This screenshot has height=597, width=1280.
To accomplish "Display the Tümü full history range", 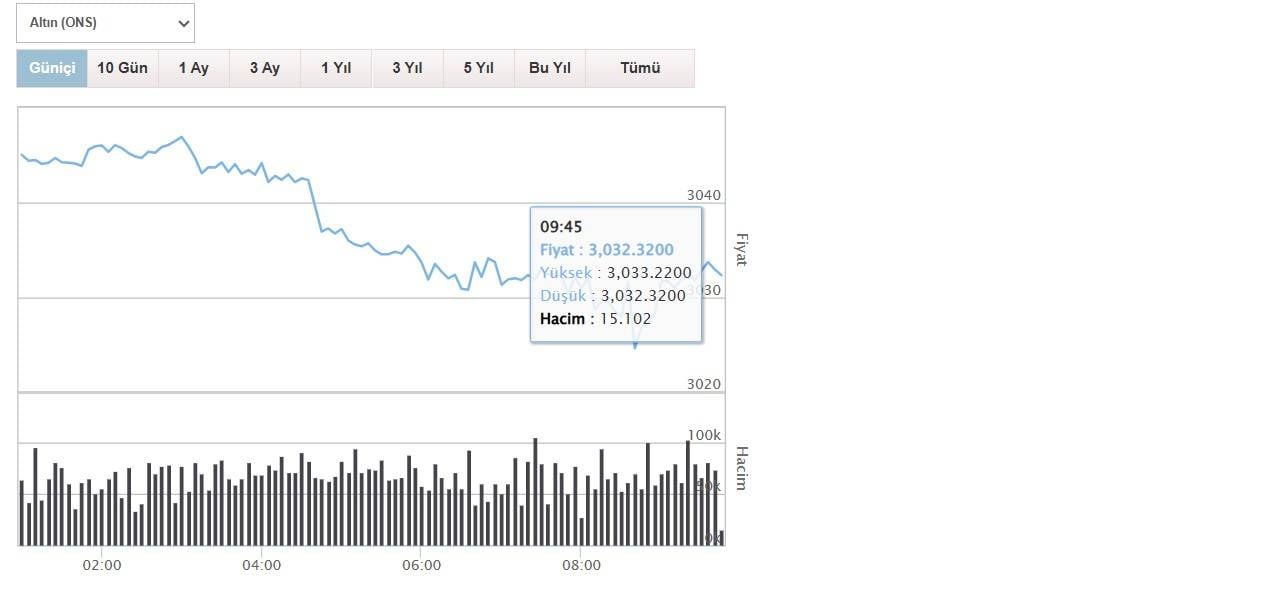I will tap(640, 68).
